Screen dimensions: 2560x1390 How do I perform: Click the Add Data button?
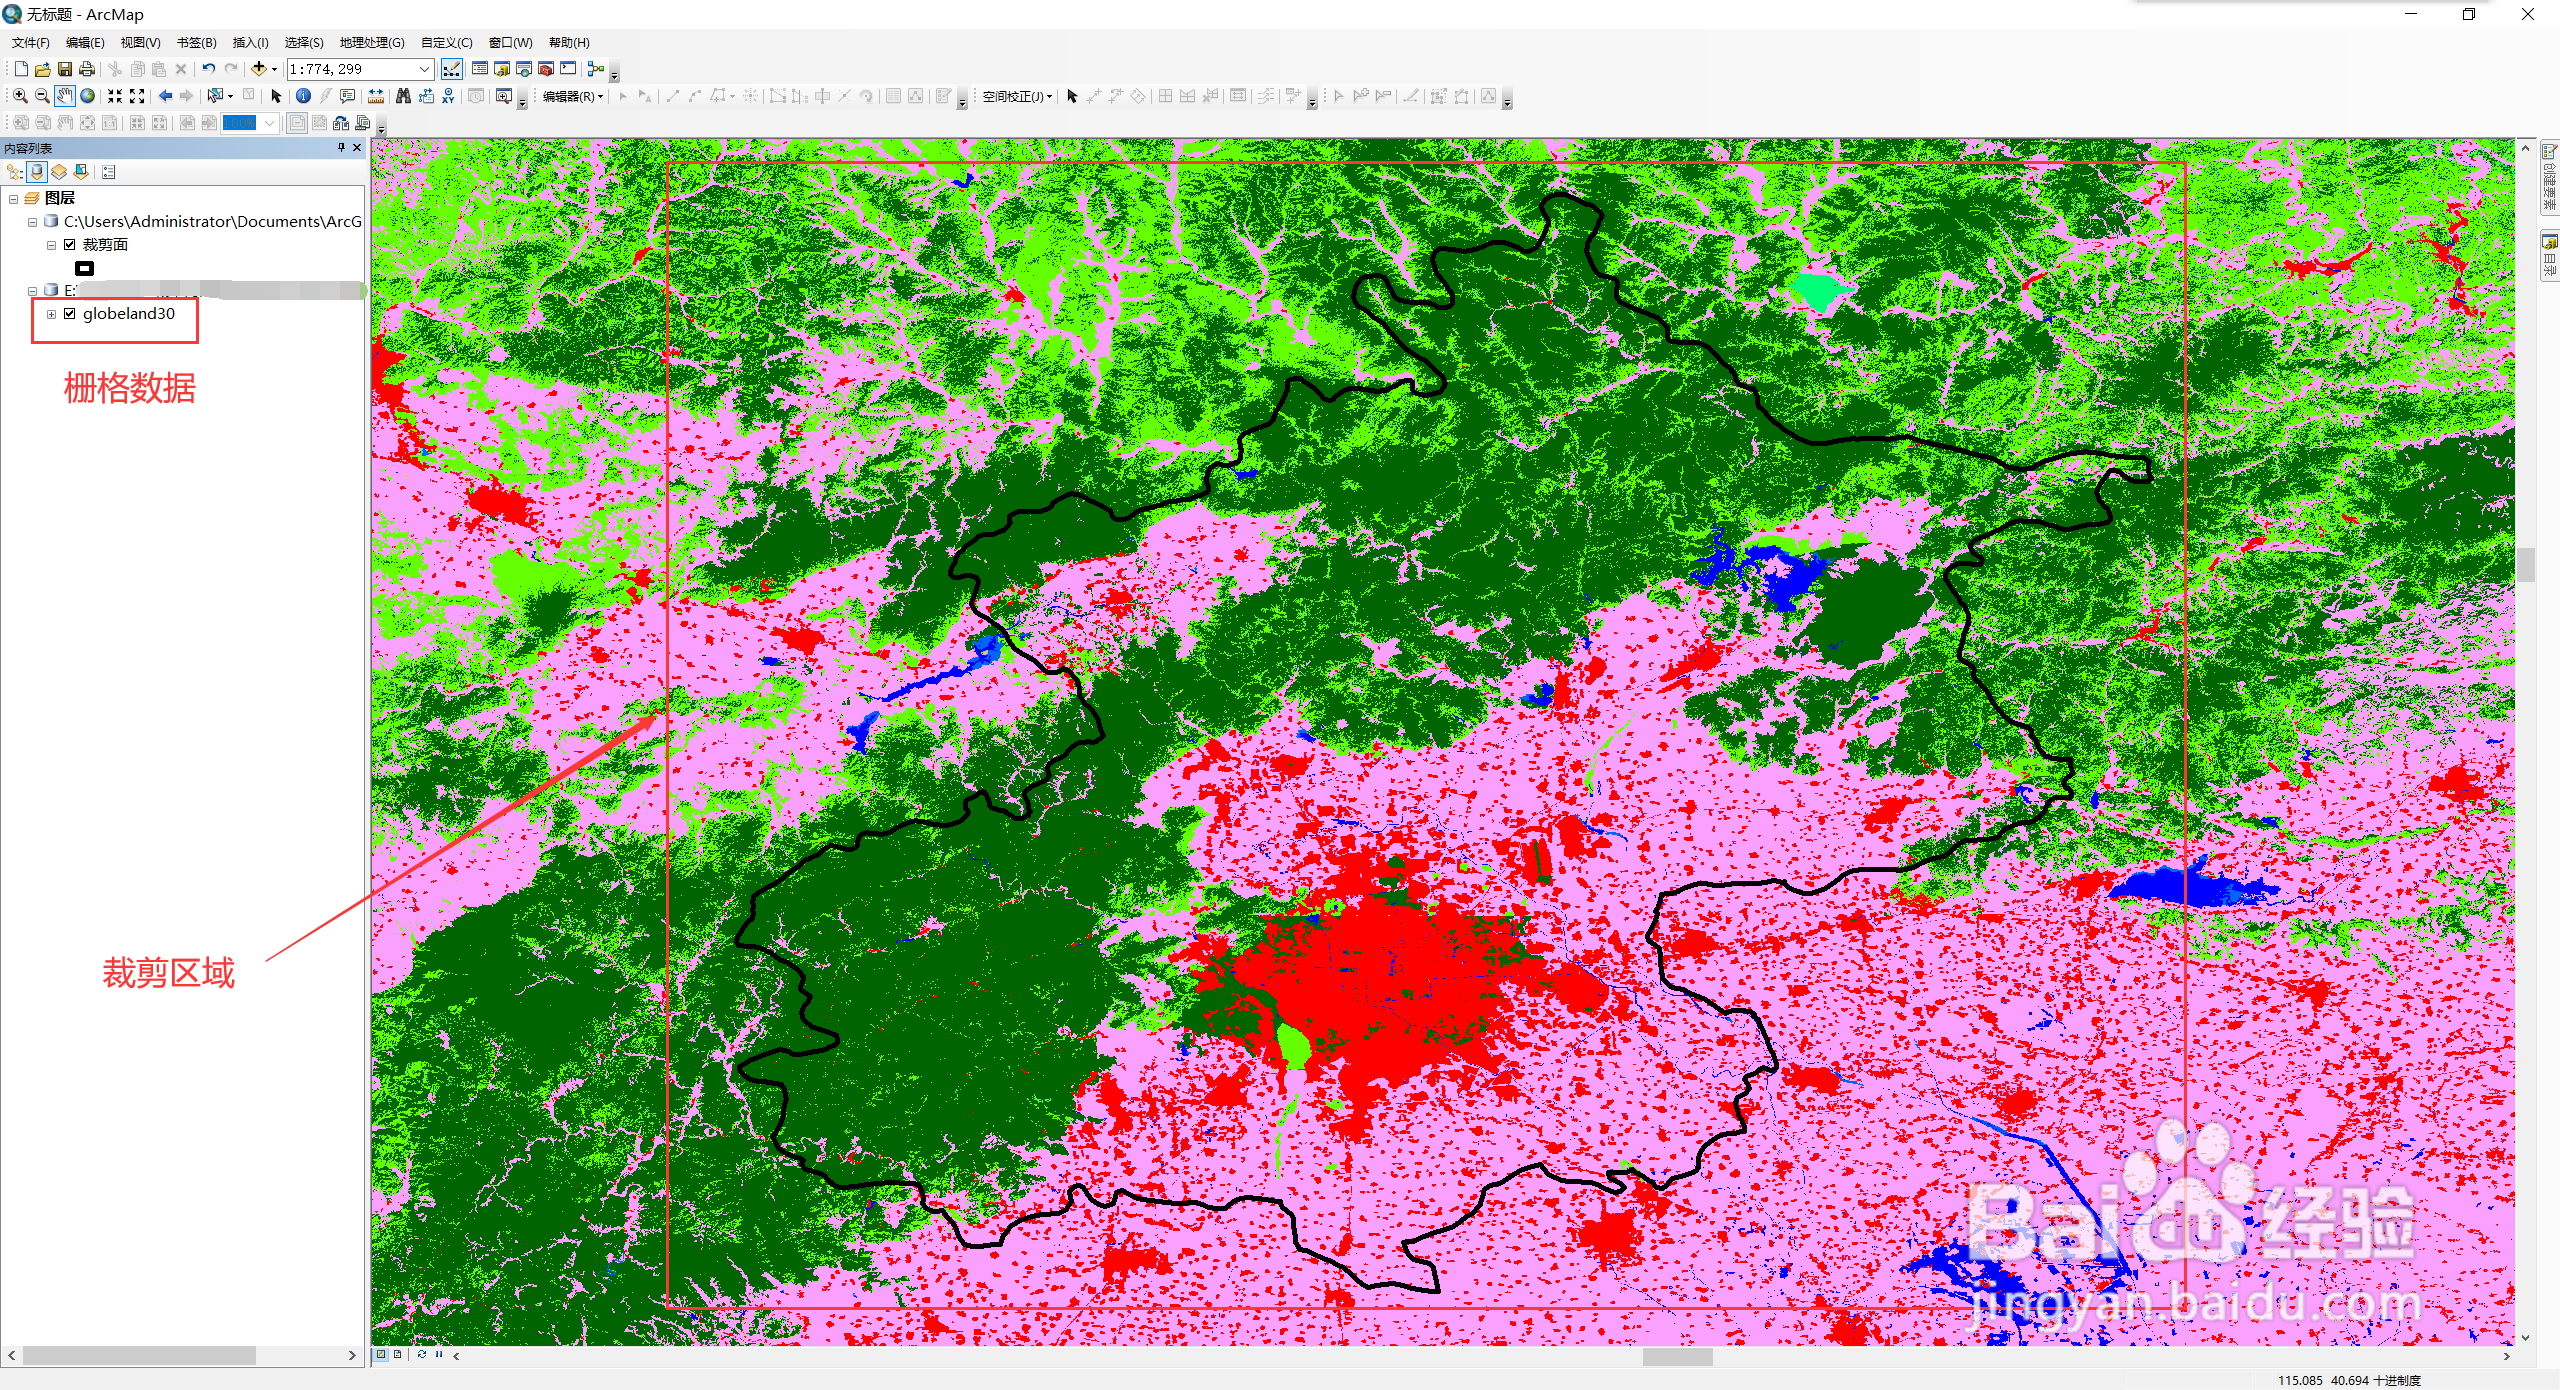pos(258,69)
